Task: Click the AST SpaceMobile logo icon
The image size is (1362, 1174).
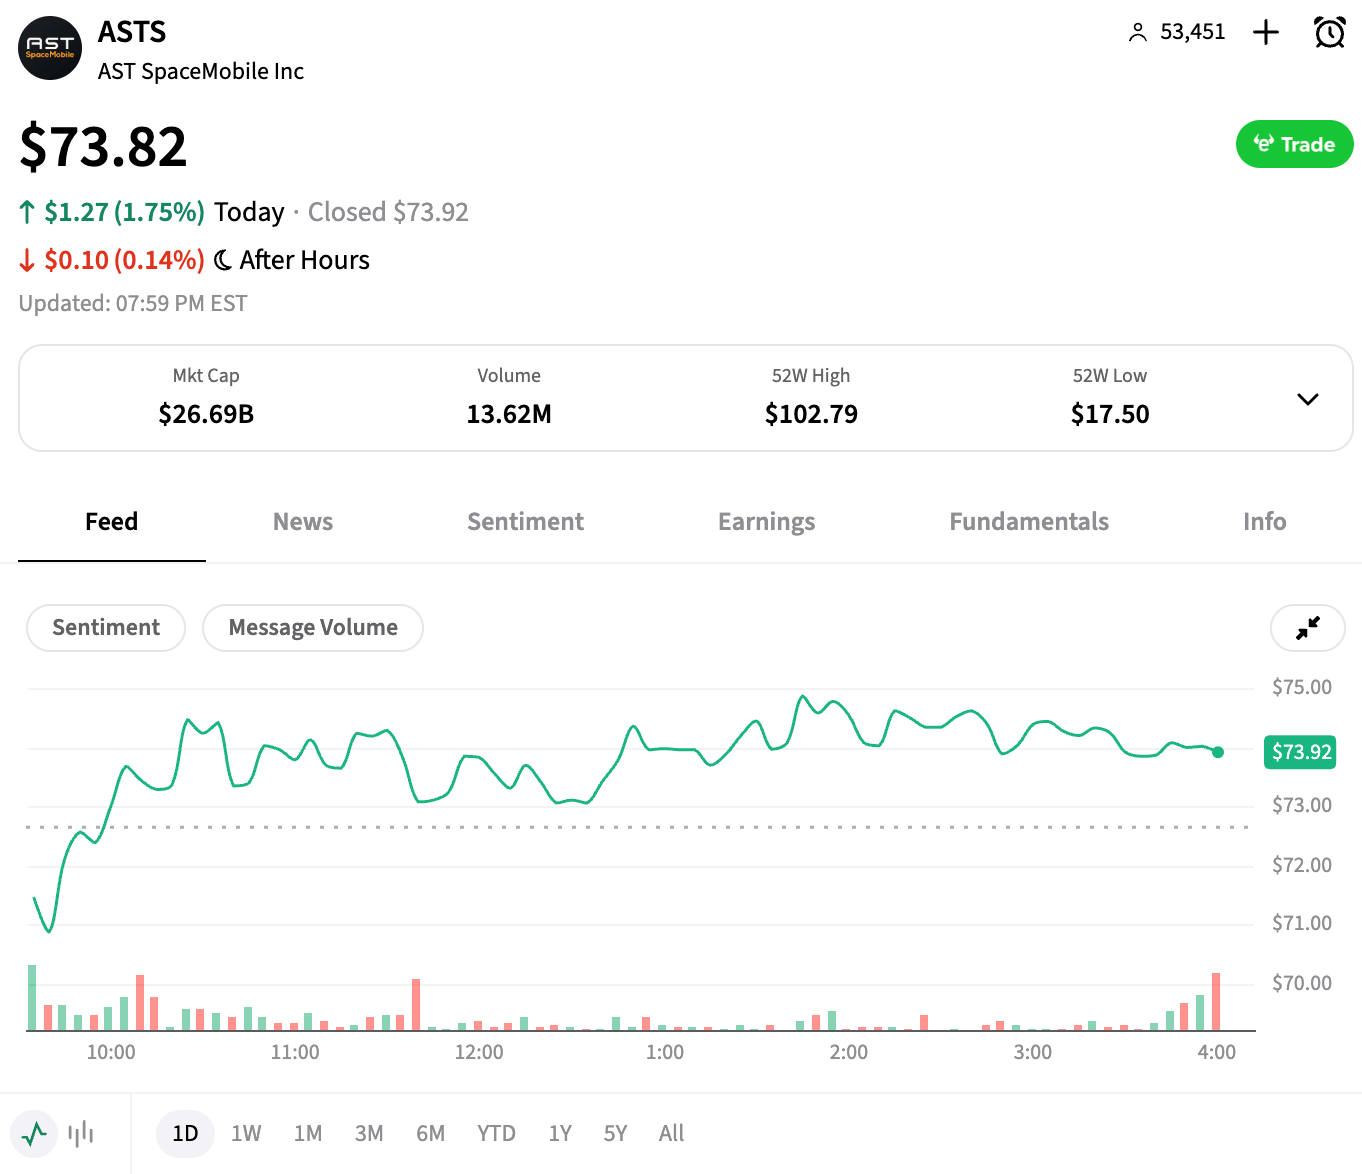Action: pos(50,48)
